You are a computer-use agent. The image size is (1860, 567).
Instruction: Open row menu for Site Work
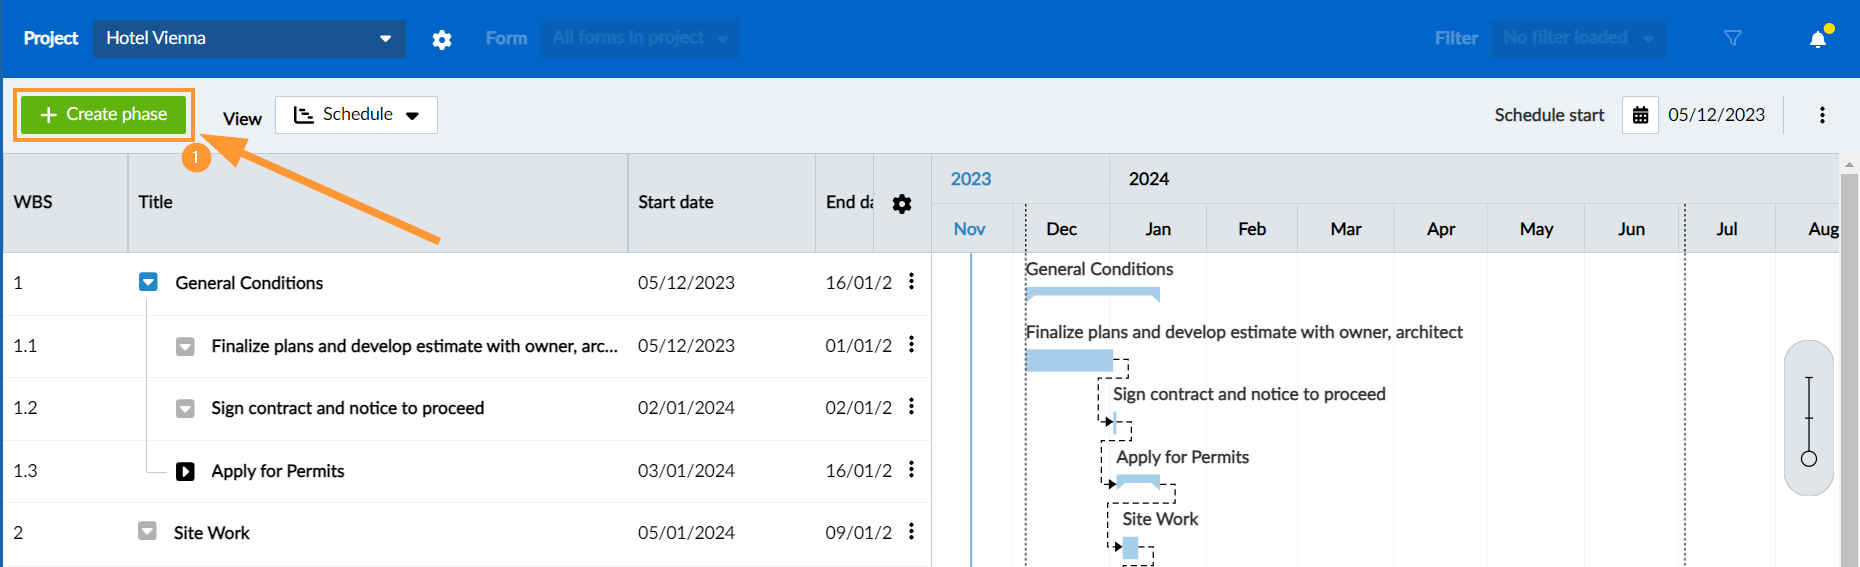[911, 532]
